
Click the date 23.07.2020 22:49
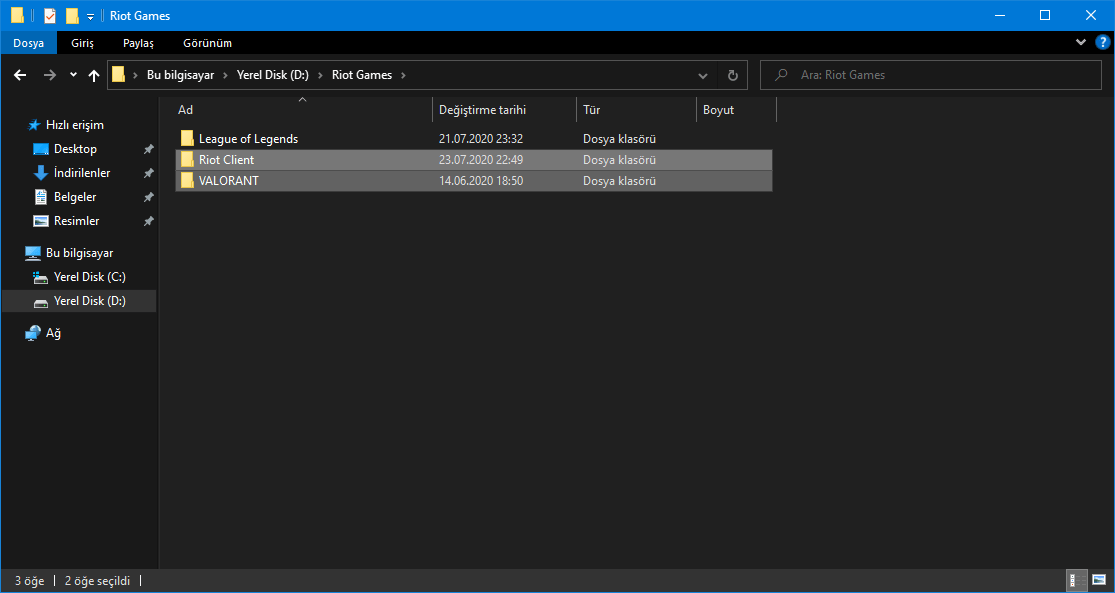pyautogui.click(x=481, y=160)
